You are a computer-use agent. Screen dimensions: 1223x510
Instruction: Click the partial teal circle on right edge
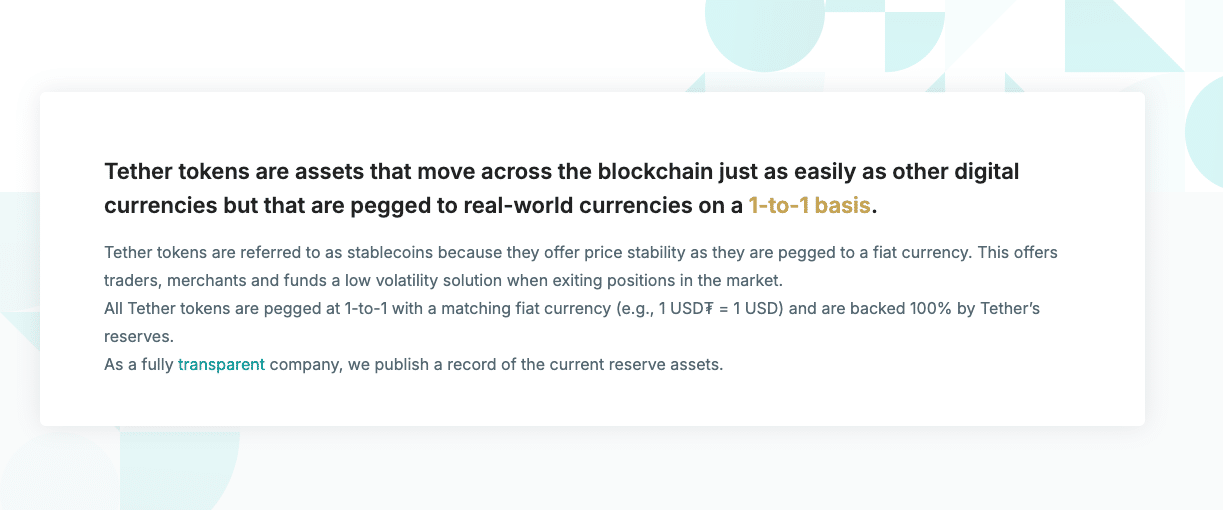pos(1206,131)
